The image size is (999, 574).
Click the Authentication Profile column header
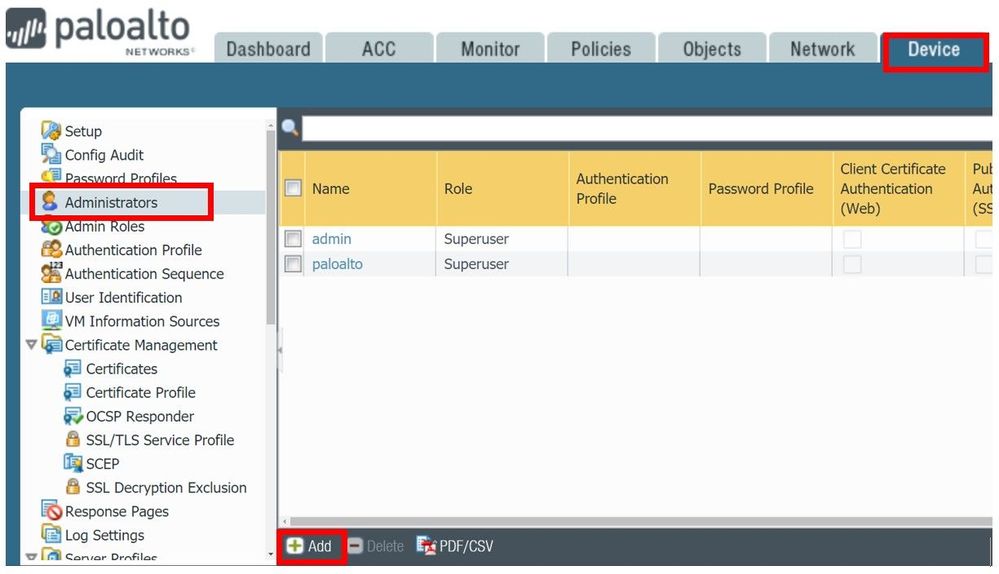[635, 189]
